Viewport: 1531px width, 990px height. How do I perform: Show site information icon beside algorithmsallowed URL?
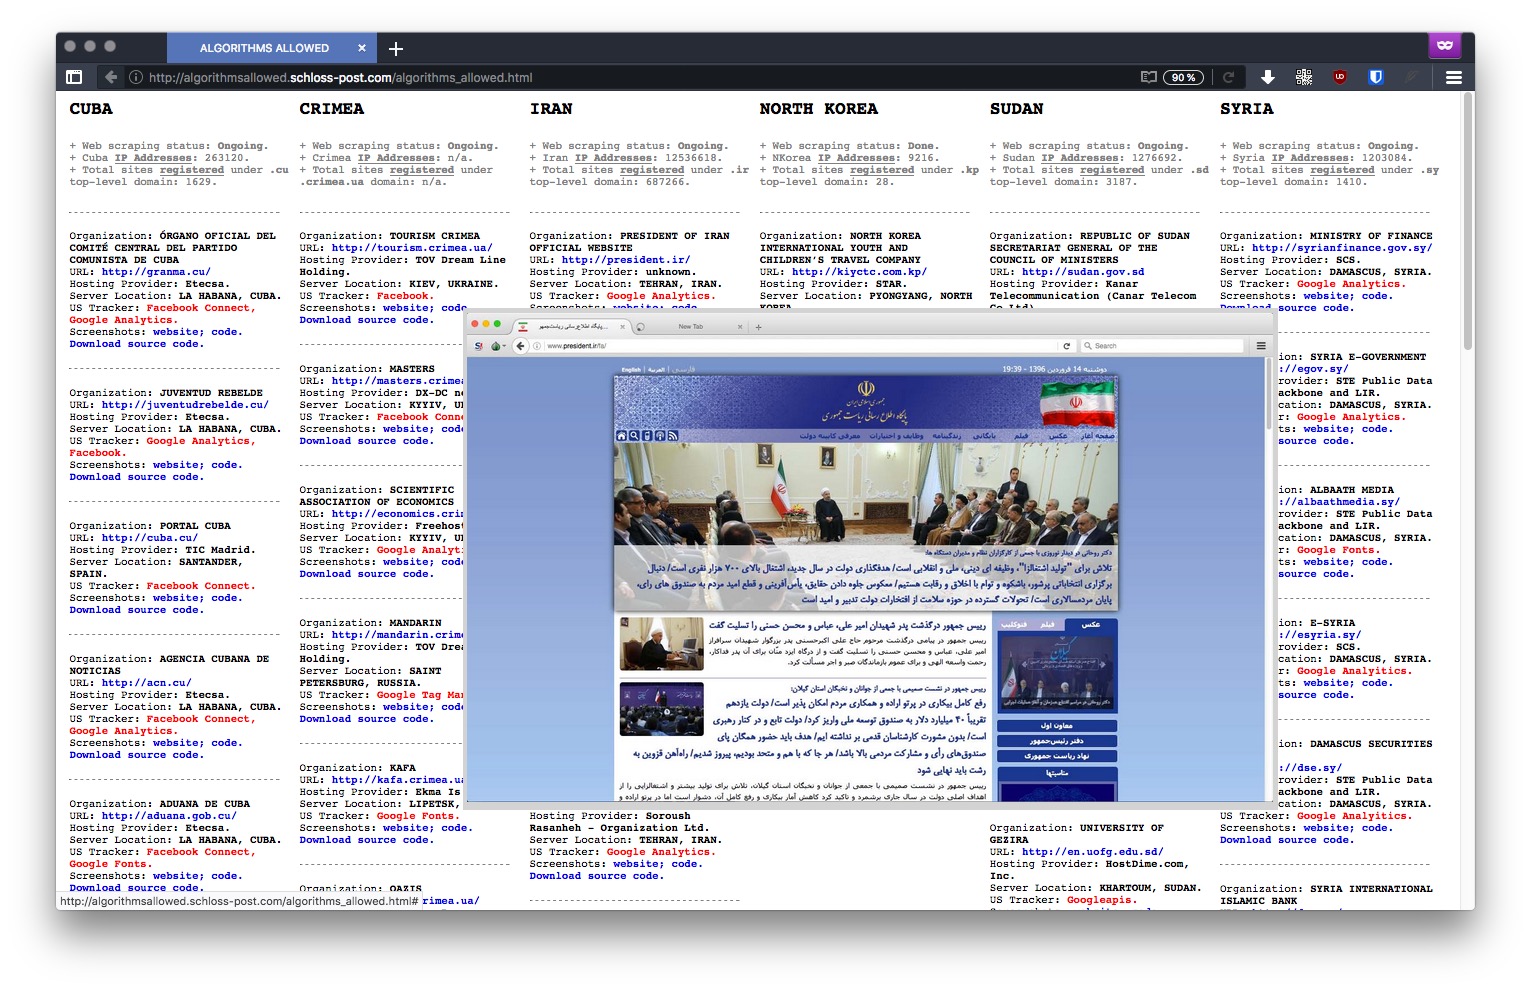(x=136, y=77)
